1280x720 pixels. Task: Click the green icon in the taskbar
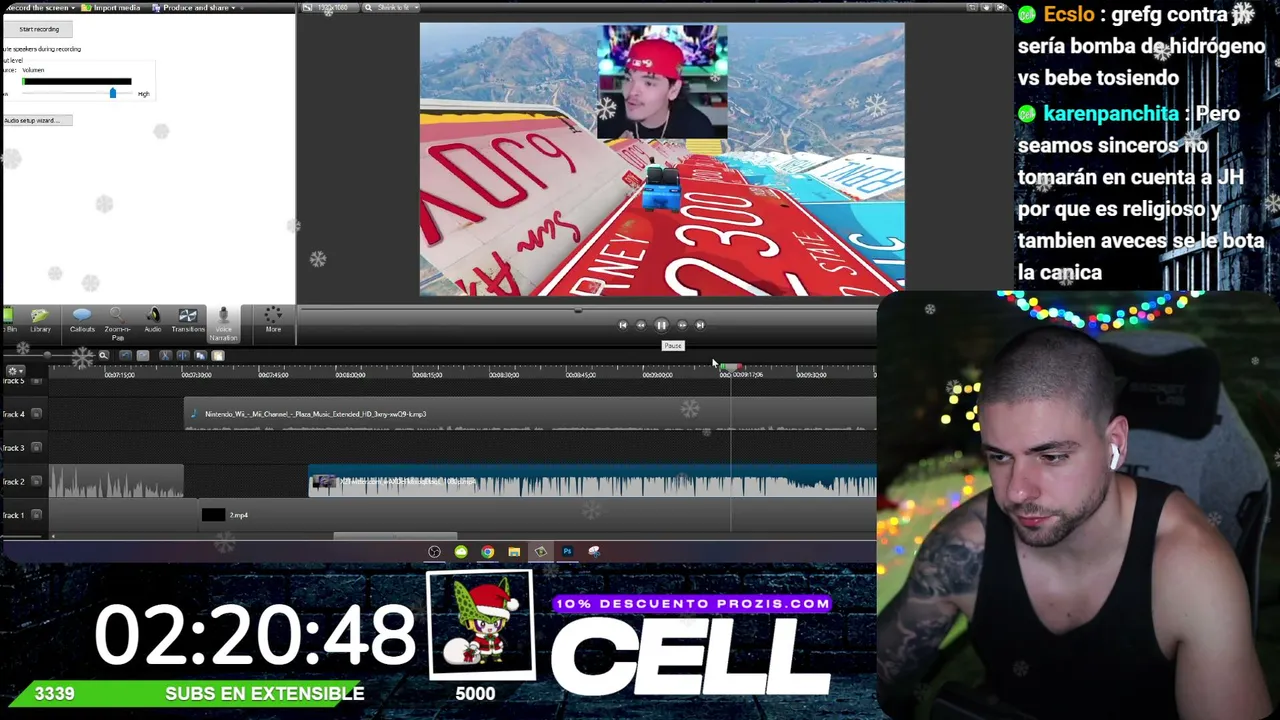point(461,552)
